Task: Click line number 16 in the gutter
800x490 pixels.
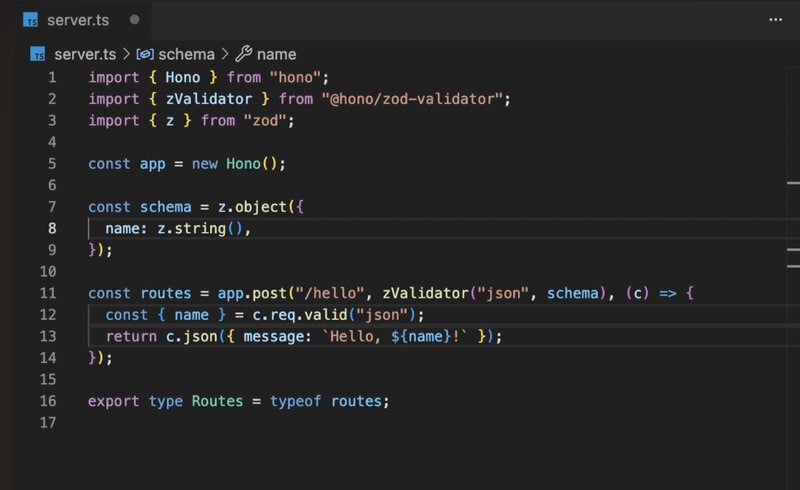Action: pos(48,401)
